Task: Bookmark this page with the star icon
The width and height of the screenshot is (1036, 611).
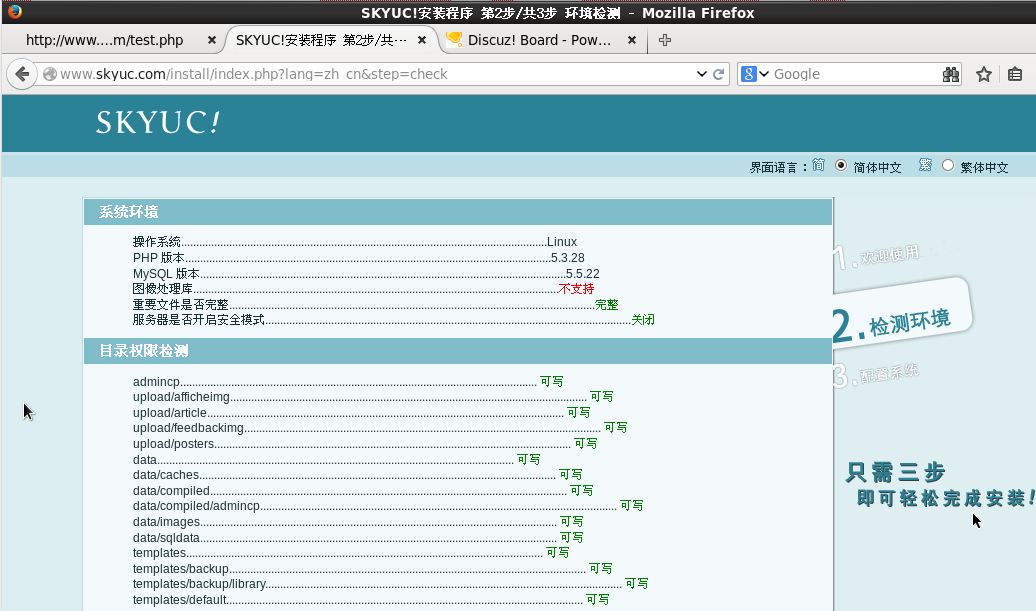Action: pyautogui.click(x=984, y=74)
